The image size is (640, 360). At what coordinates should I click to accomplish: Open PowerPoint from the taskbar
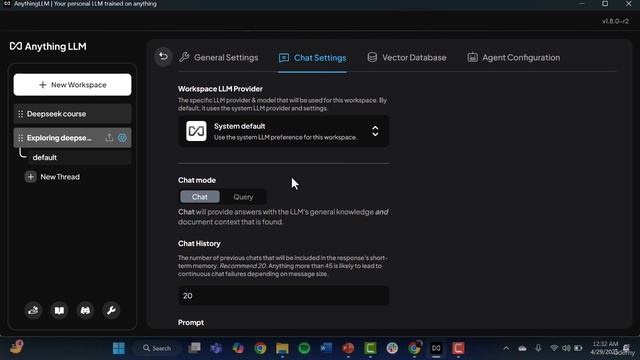click(x=348, y=348)
